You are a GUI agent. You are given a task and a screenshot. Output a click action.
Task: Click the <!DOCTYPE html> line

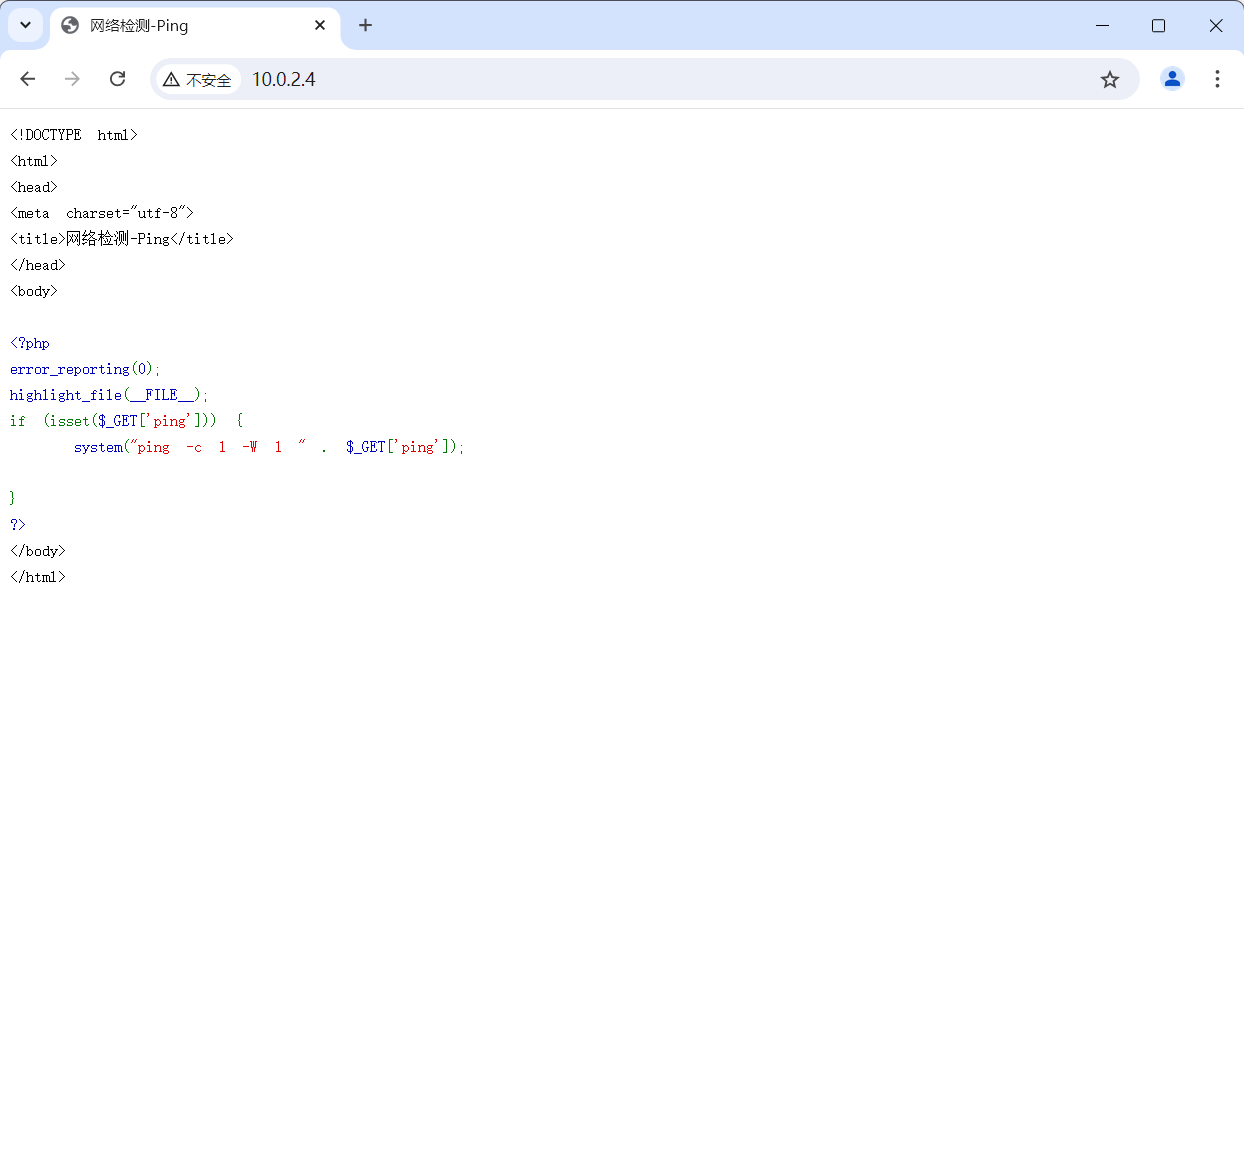(74, 135)
